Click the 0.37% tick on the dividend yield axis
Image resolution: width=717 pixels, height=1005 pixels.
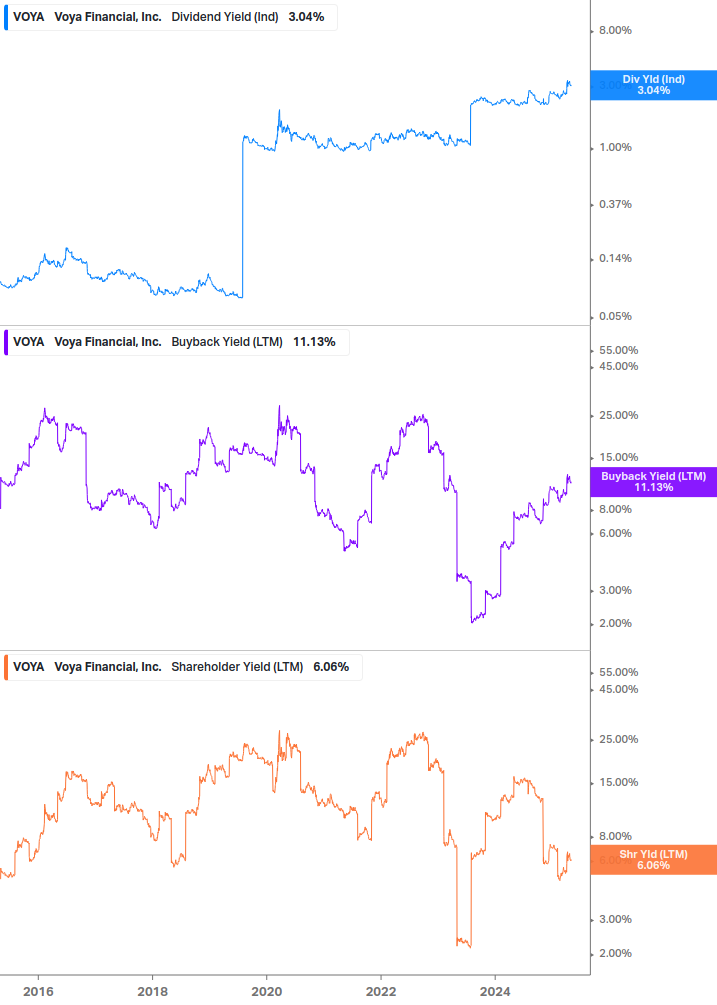[615, 204]
